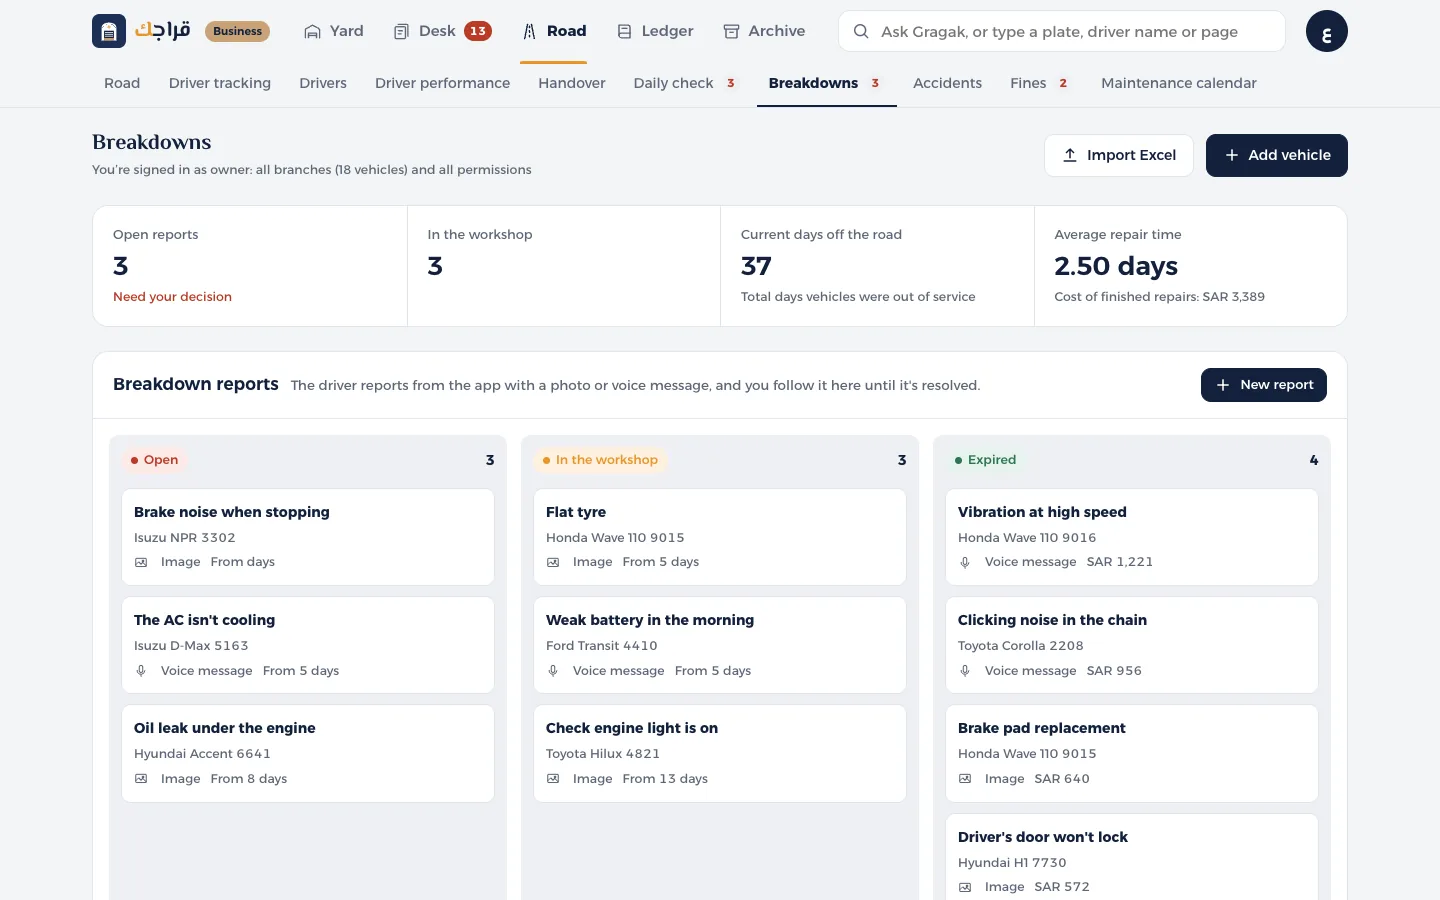Click the microphone icon on the Weak battery card
Screen dimensions: 1440x900
tap(553, 671)
